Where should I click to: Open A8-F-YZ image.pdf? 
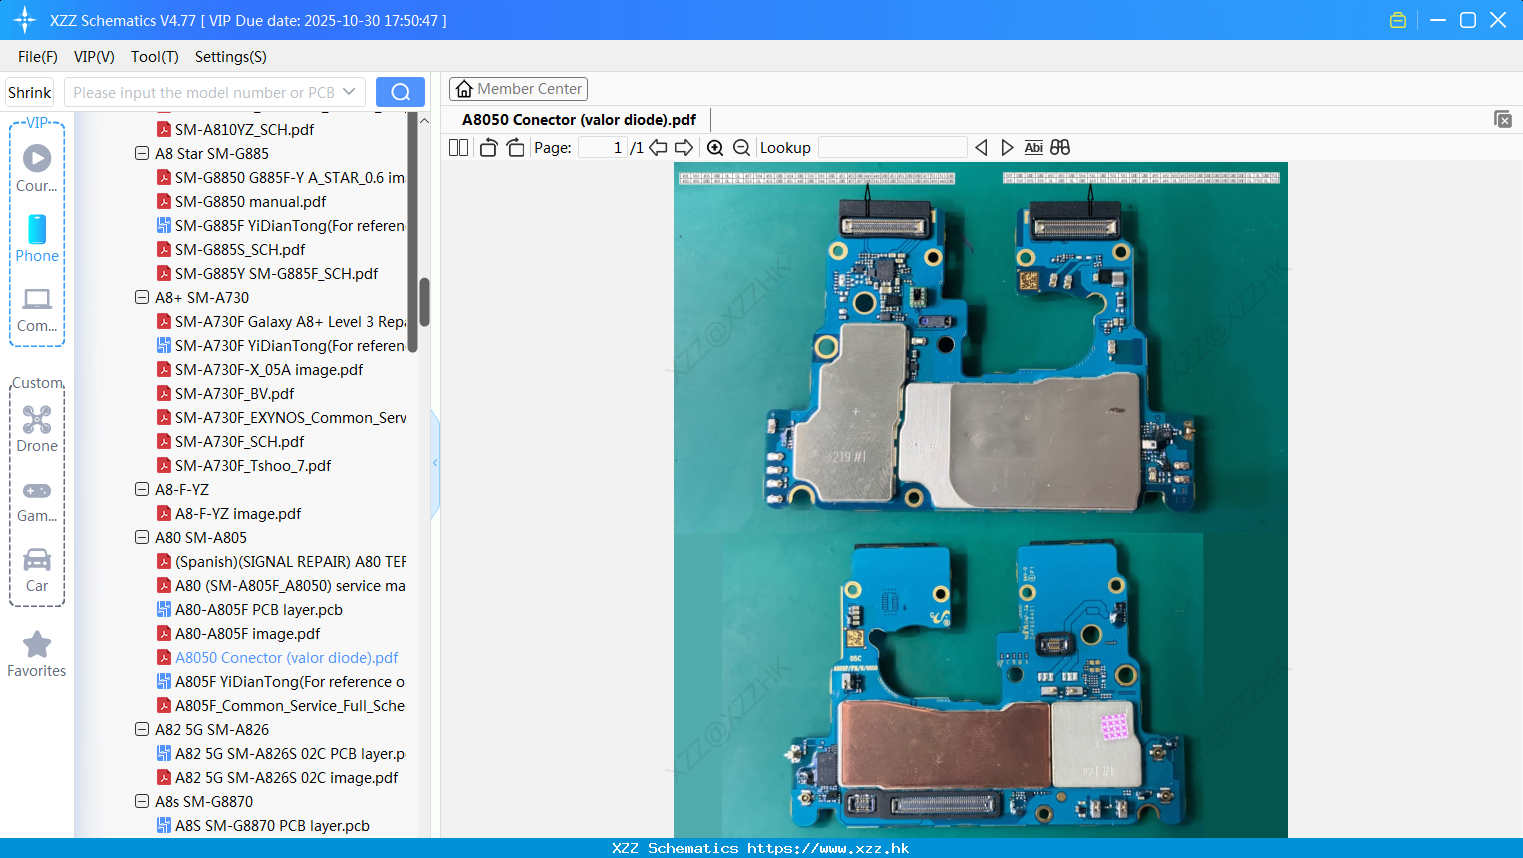(x=238, y=514)
